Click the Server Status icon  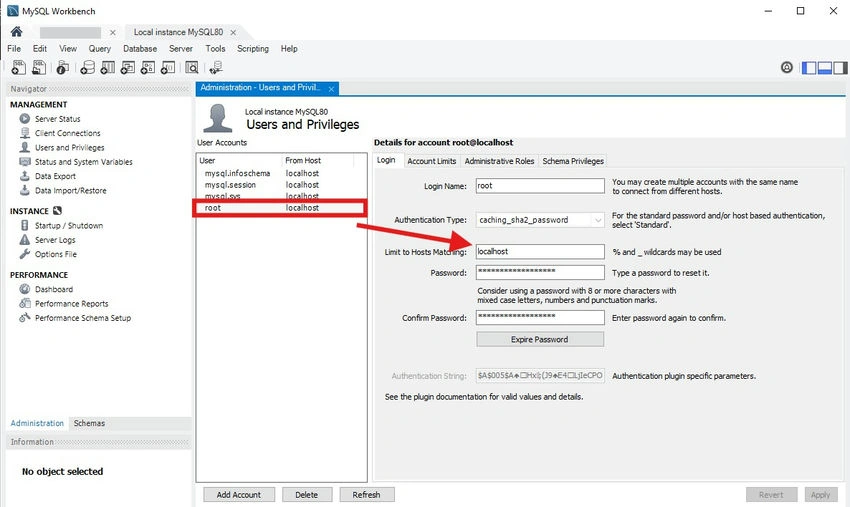tap(25, 118)
